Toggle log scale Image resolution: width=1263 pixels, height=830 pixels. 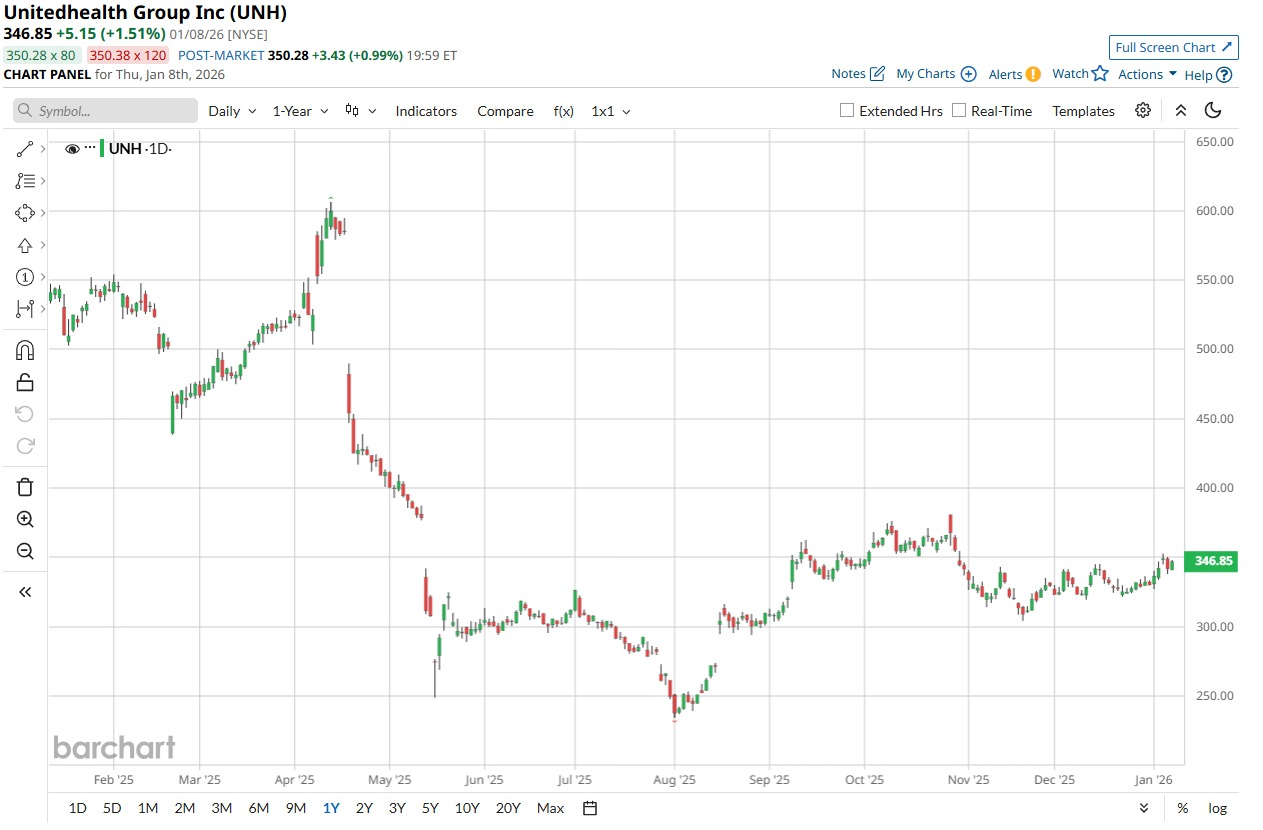coord(1217,808)
